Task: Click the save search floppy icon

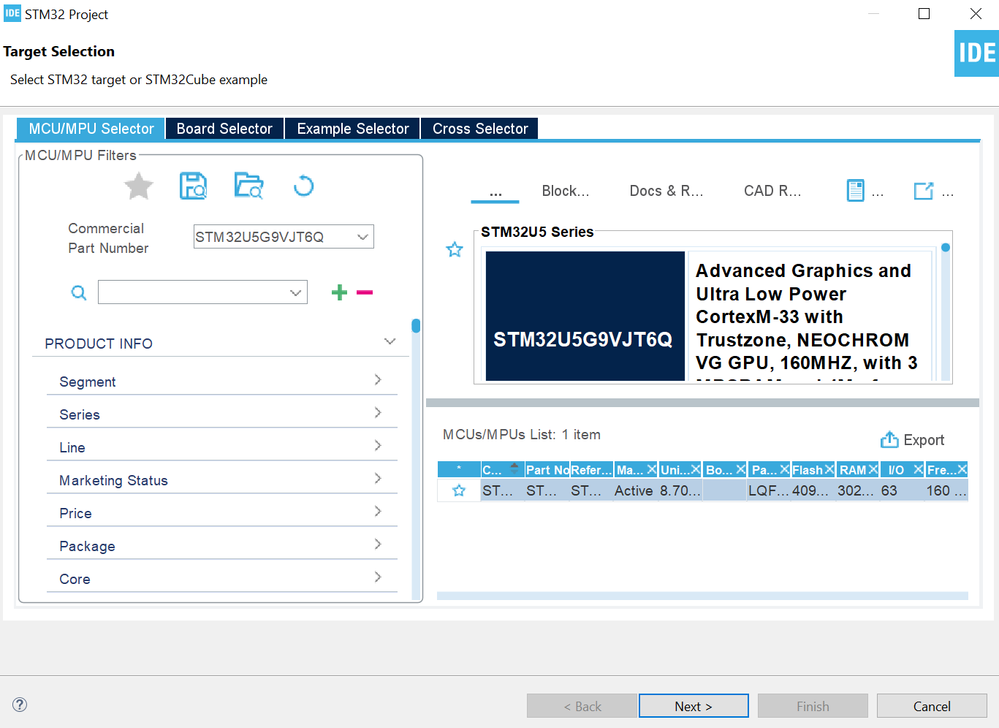Action: click(193, 186)
